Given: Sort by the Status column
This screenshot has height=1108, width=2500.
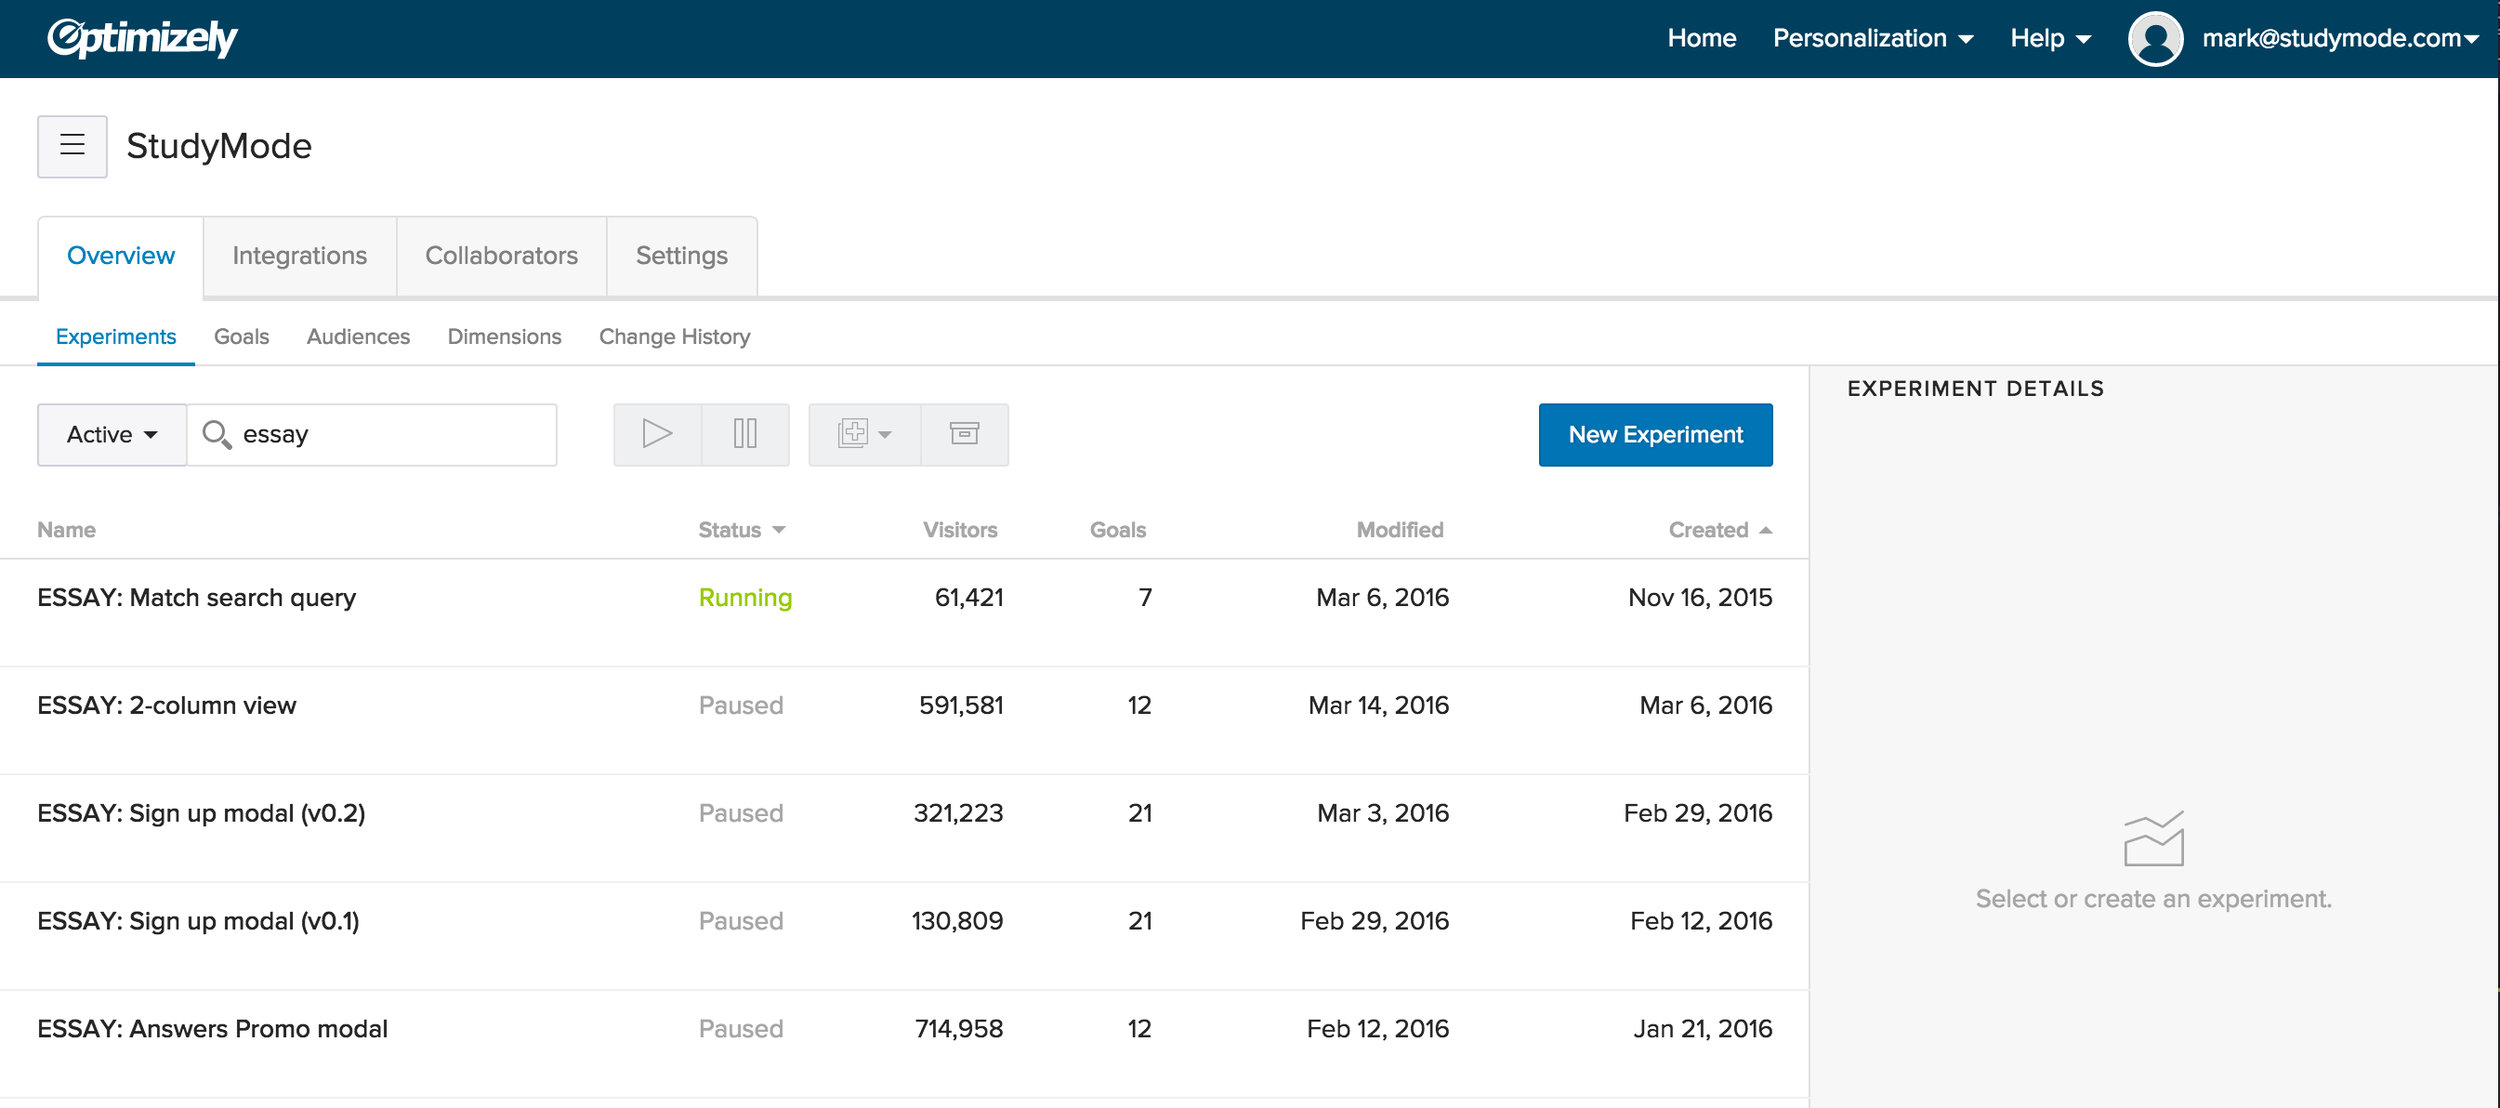Looking at the screenshot, I should (x=741, y=530).
